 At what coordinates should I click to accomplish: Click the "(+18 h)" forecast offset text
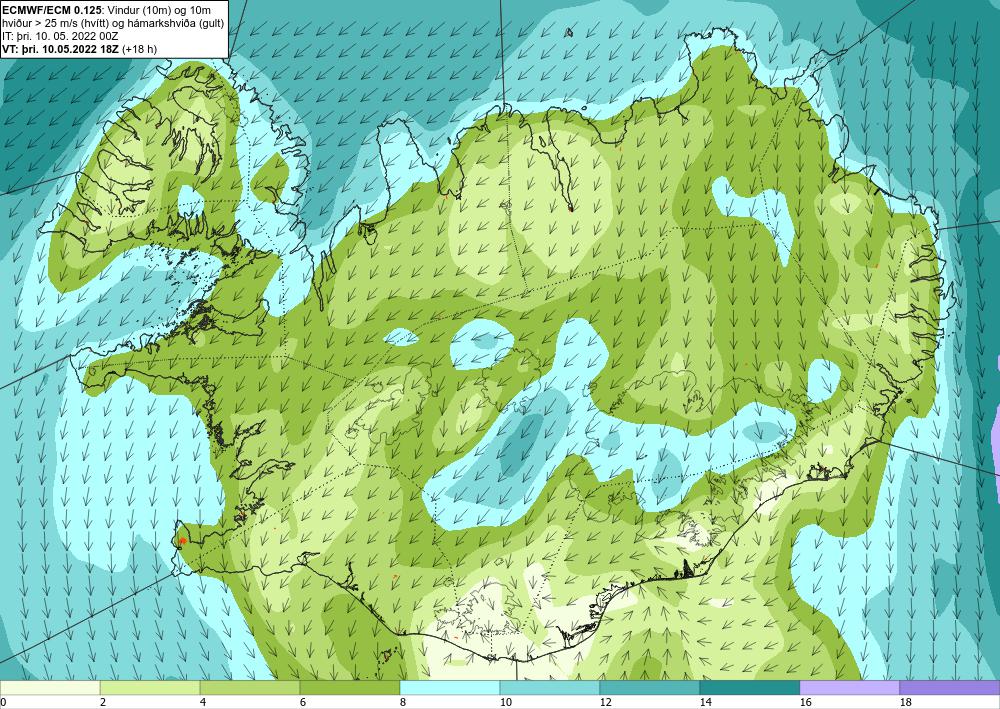pyautogui.click(x=138, y=48)
